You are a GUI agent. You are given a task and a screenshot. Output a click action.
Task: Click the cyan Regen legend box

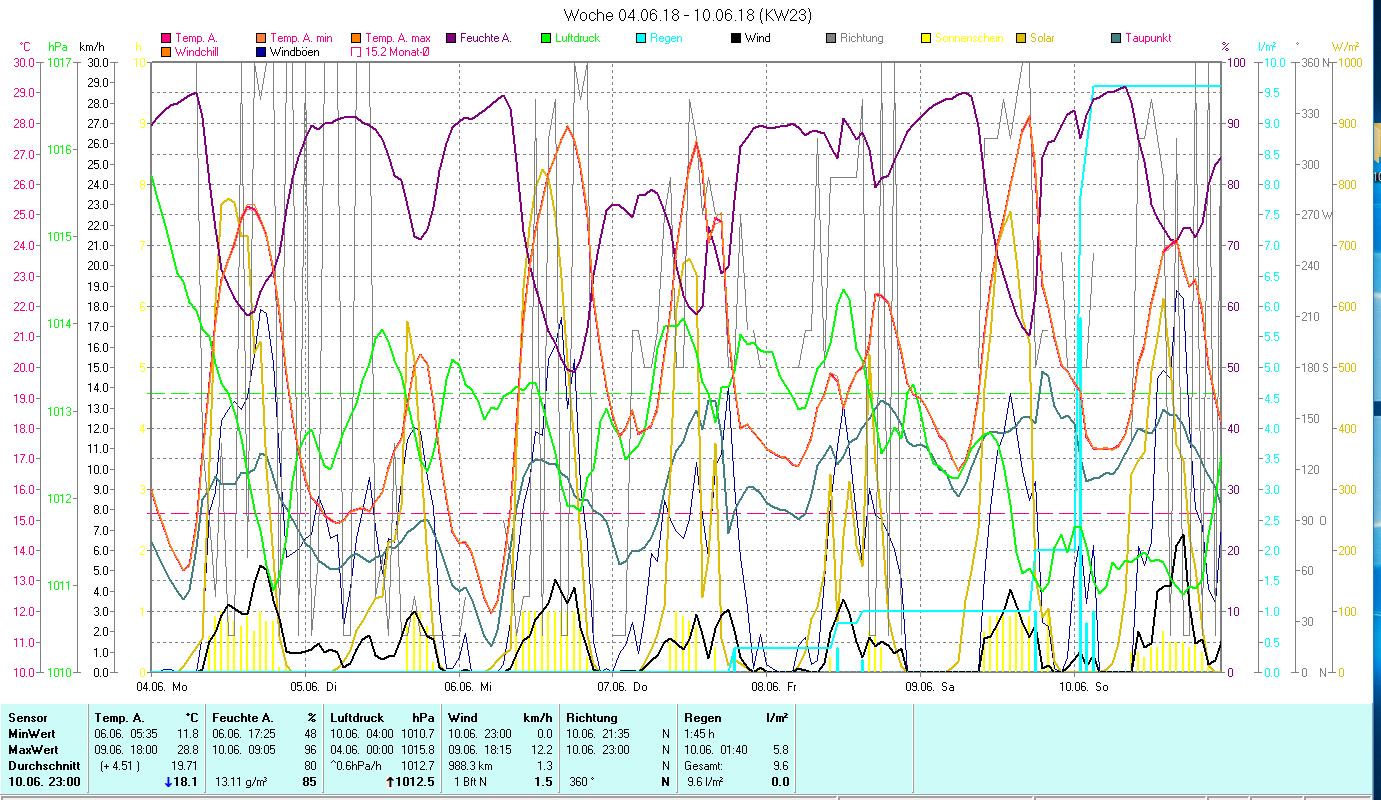click(x=641, y=38)
